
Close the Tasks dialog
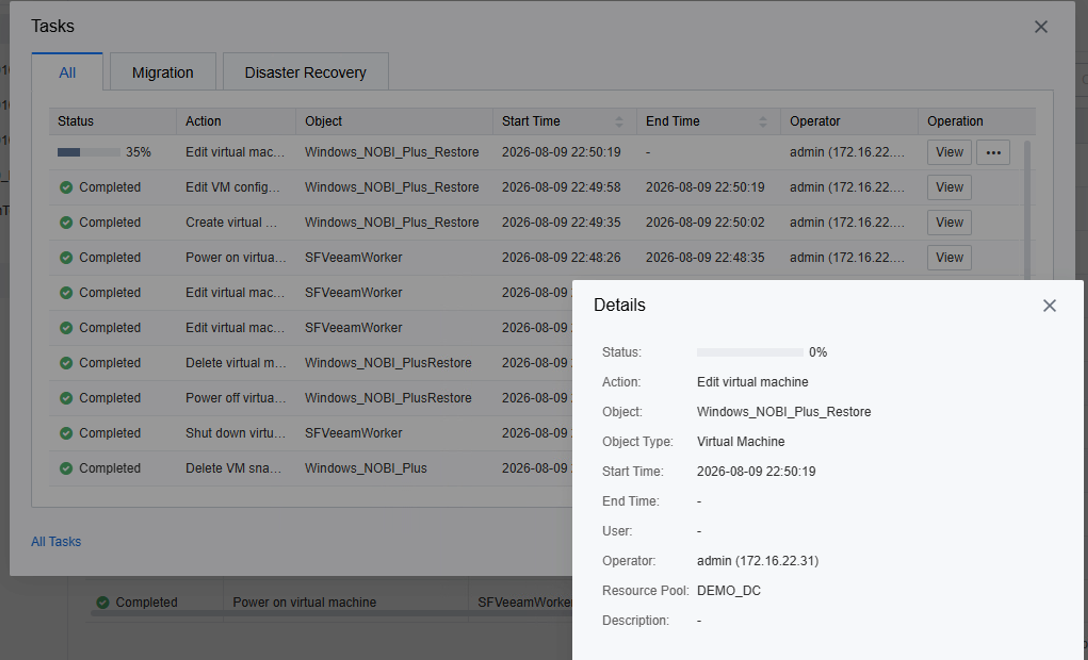pyautogui.click(x=1041, y=26)
